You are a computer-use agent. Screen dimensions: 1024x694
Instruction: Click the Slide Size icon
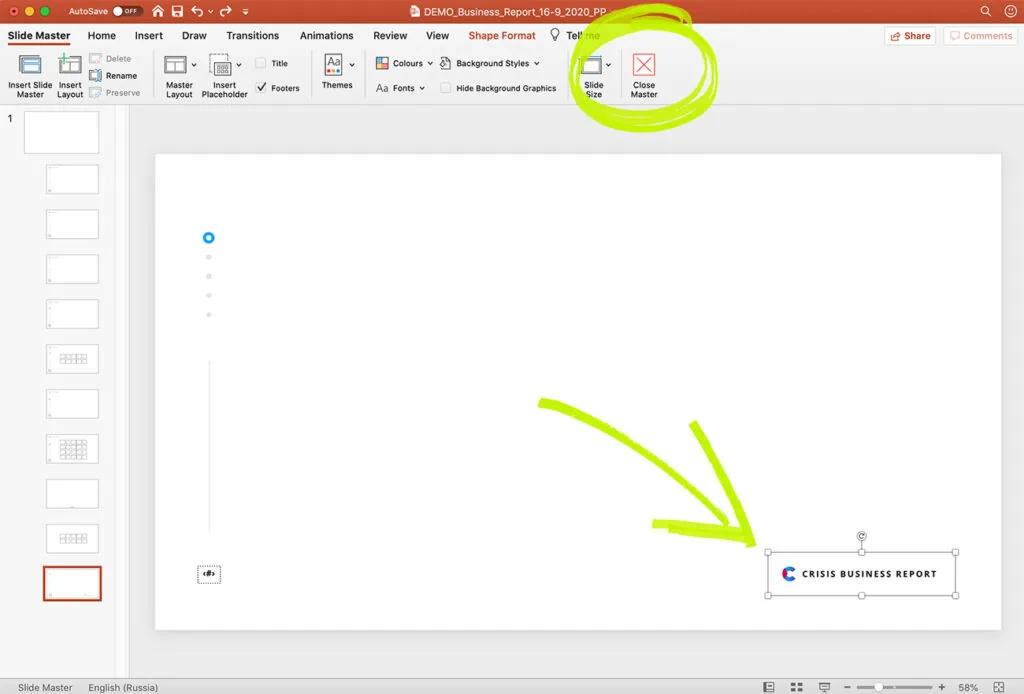tap(591, 65)
